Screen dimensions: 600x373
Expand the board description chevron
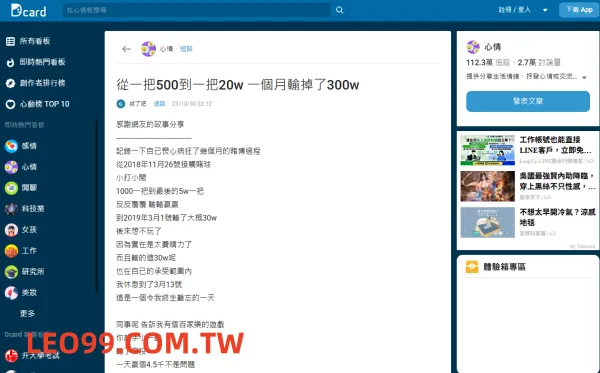point(584,77)
